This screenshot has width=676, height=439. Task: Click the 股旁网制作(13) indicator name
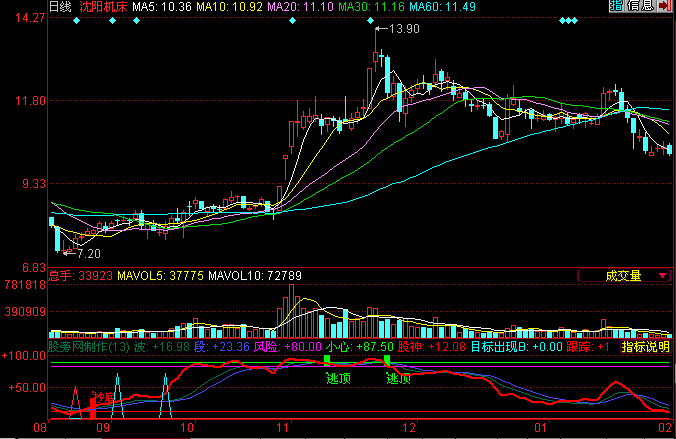click(89, 347)
